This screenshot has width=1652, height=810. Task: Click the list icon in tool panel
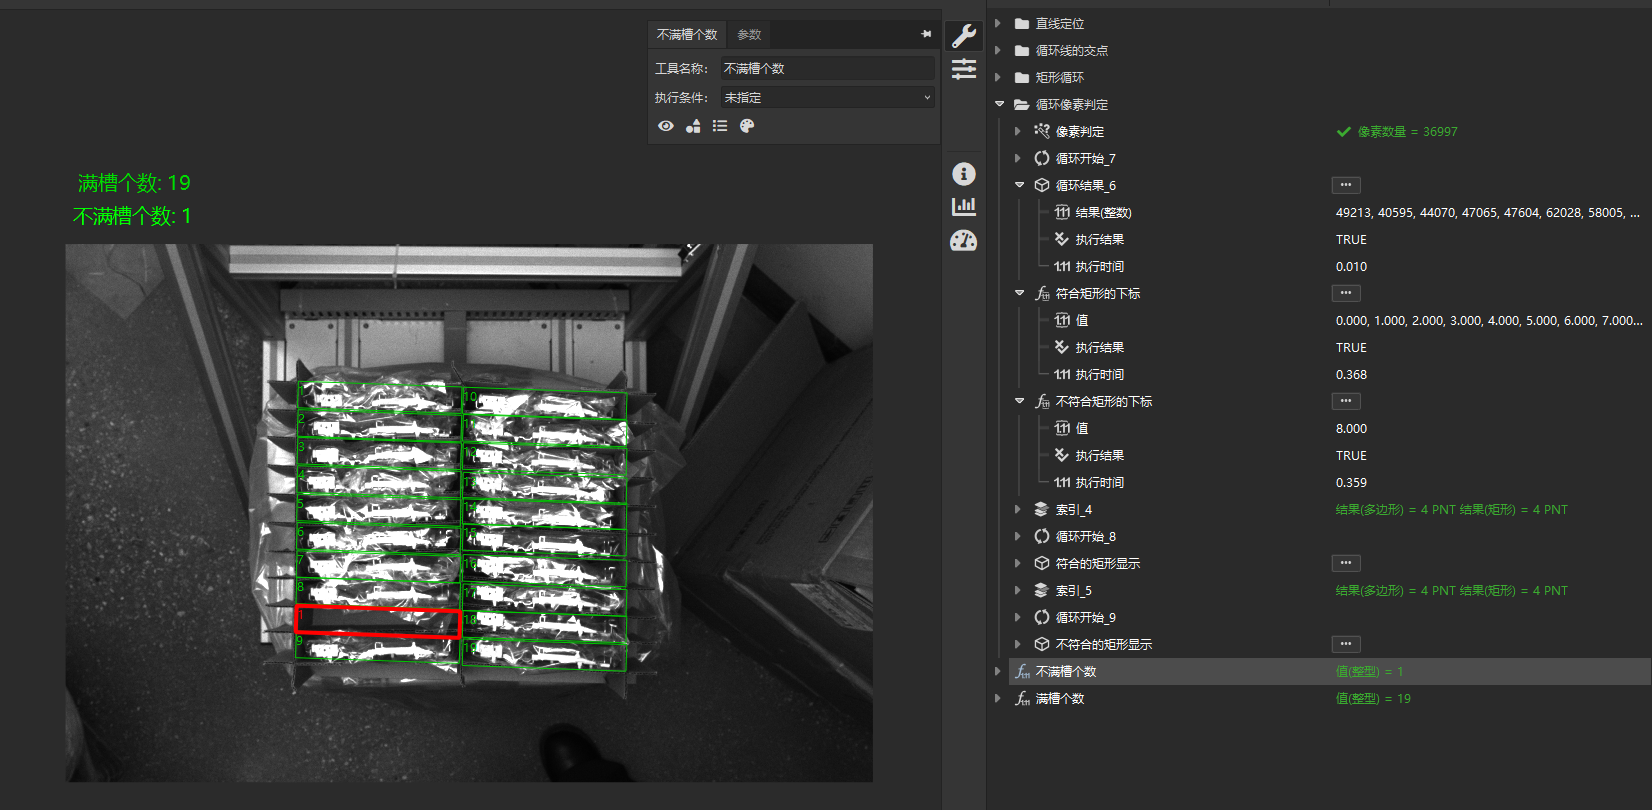pos(720,126)
